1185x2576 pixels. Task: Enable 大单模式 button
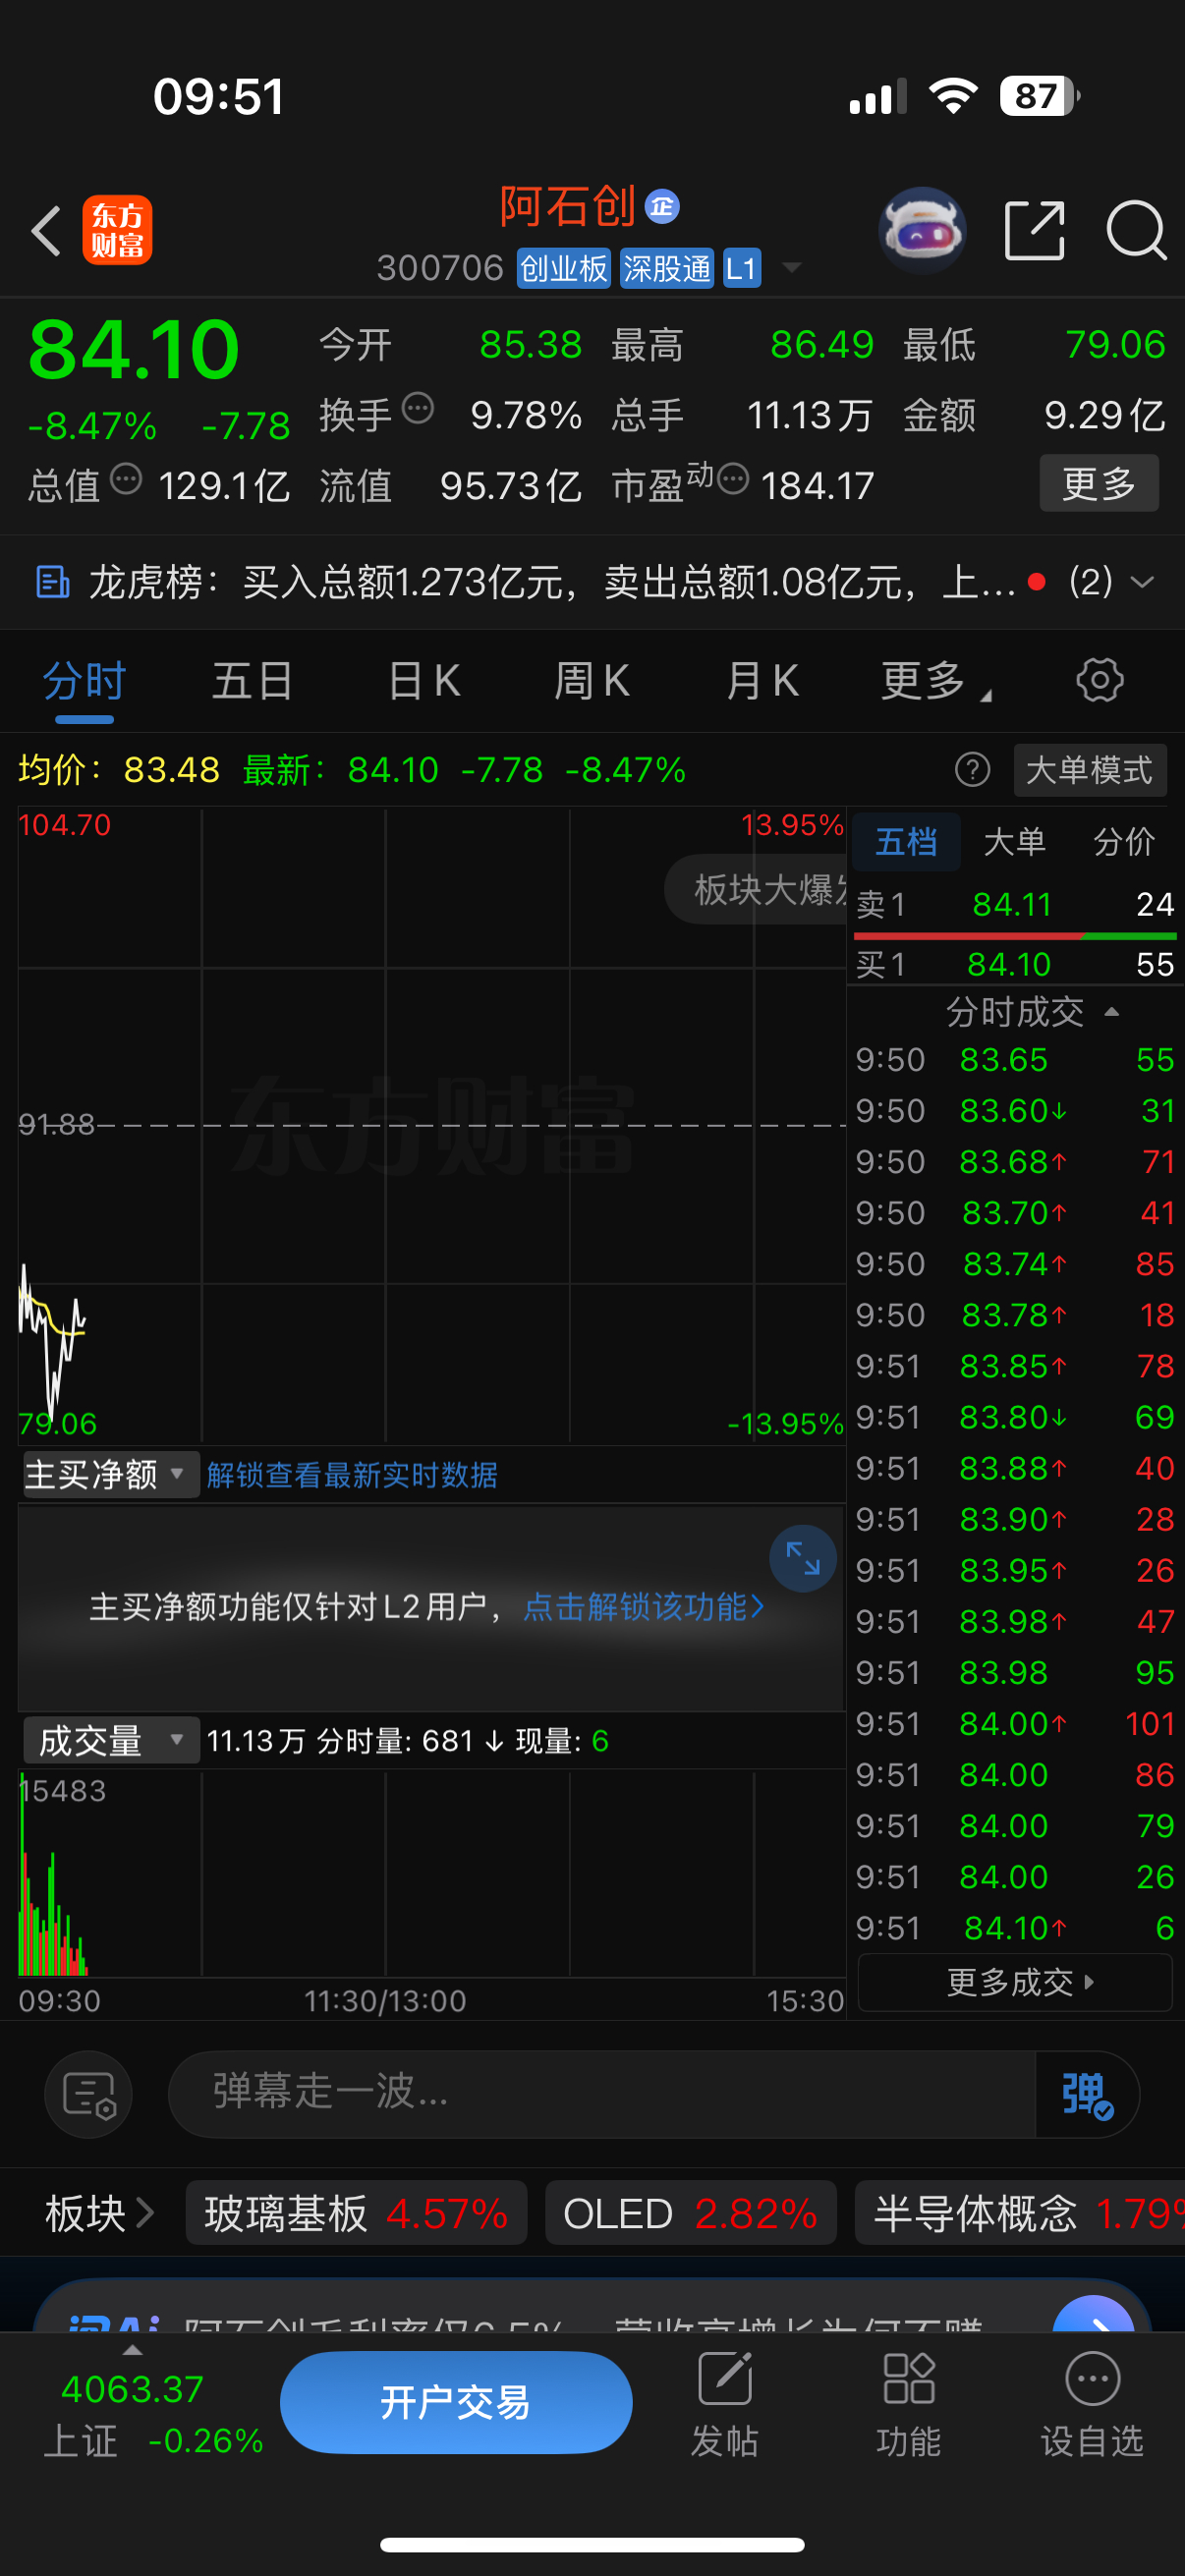(x=1090, y=770)
